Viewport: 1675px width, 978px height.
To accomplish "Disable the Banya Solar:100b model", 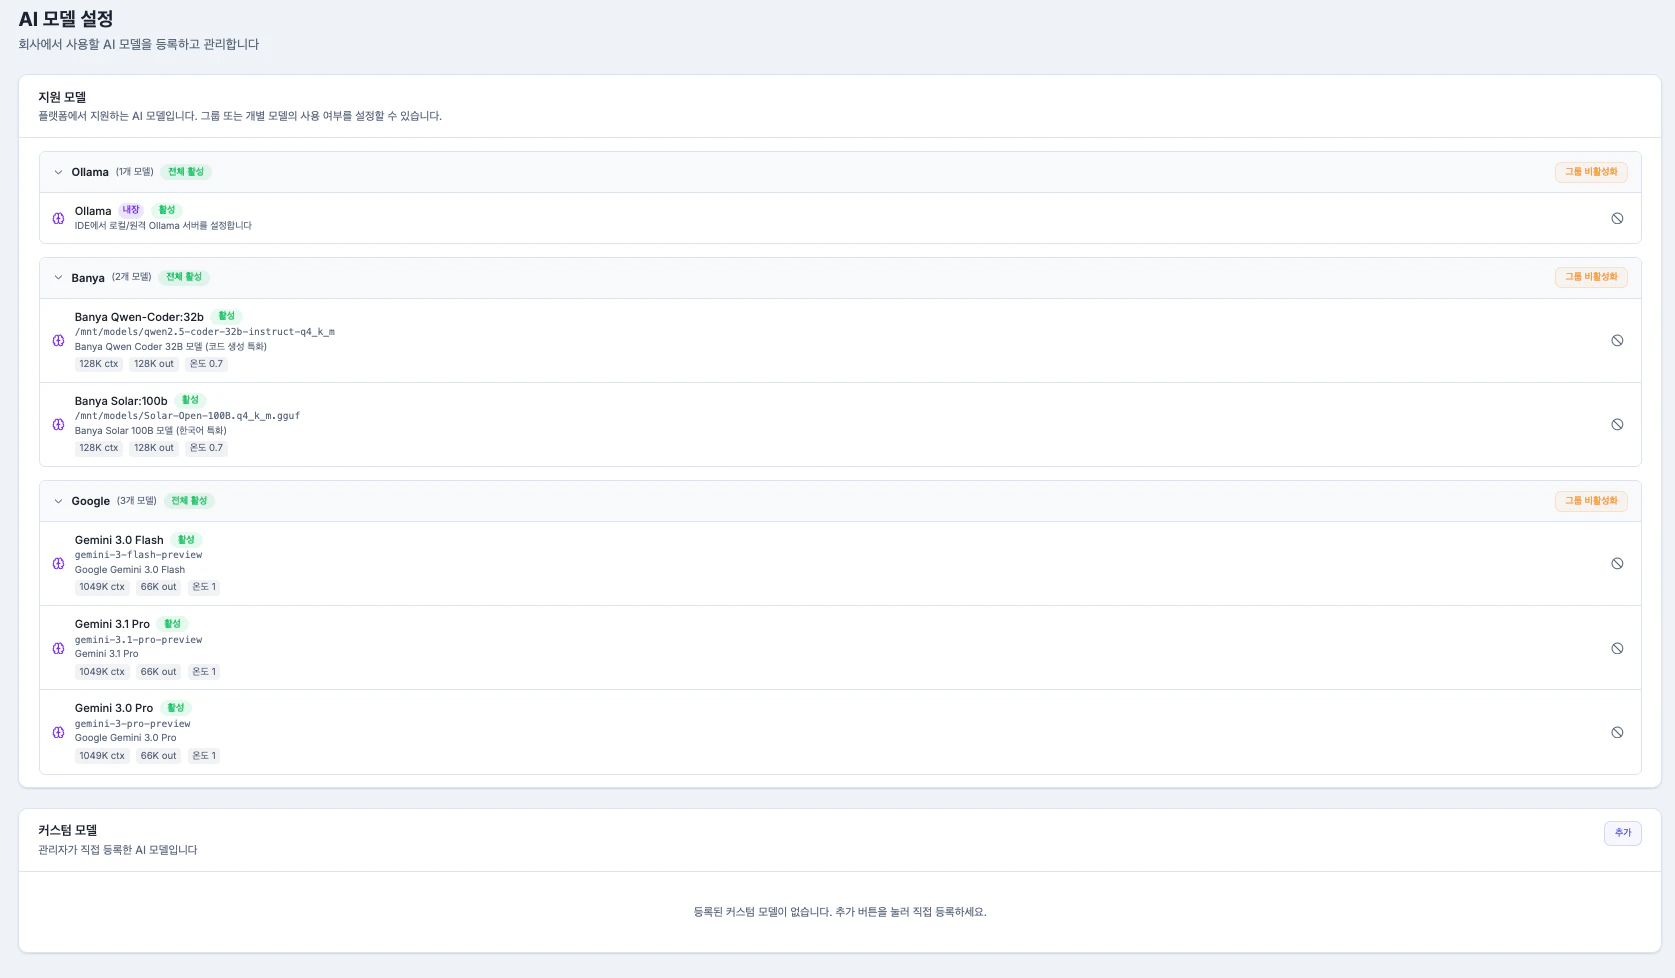I will [1617, 424].
